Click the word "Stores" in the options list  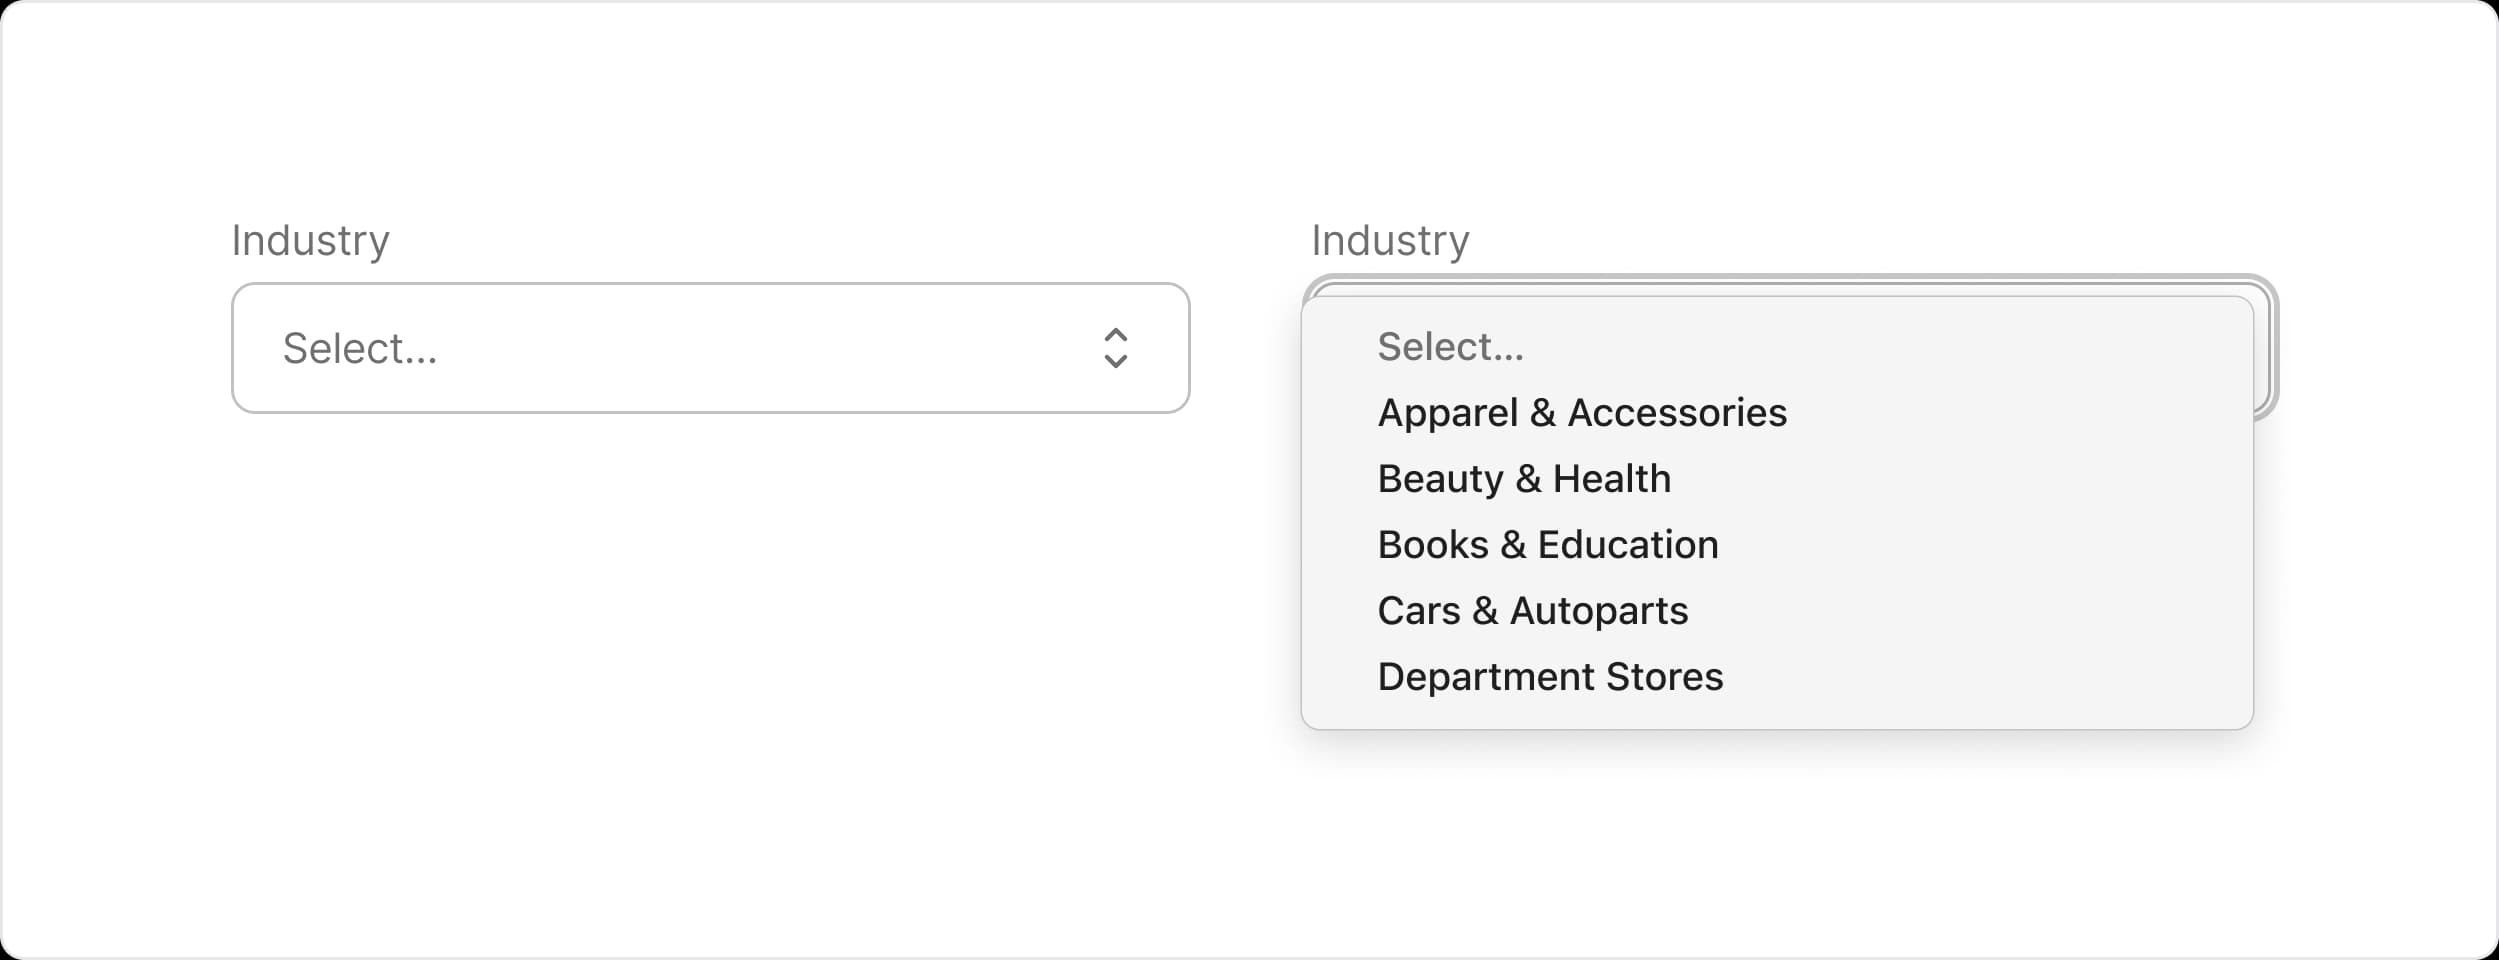tap(1664, 677)
